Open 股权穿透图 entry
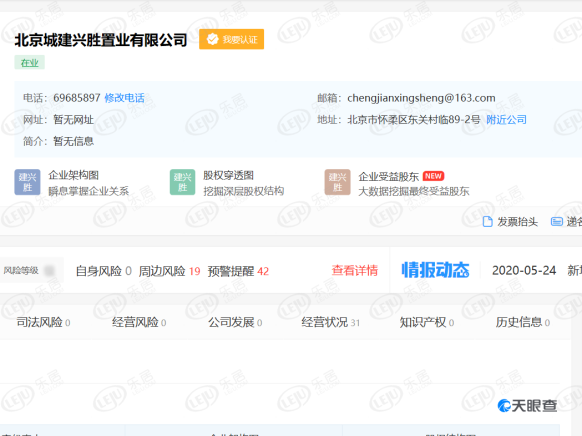 click(x=228, y=175)
